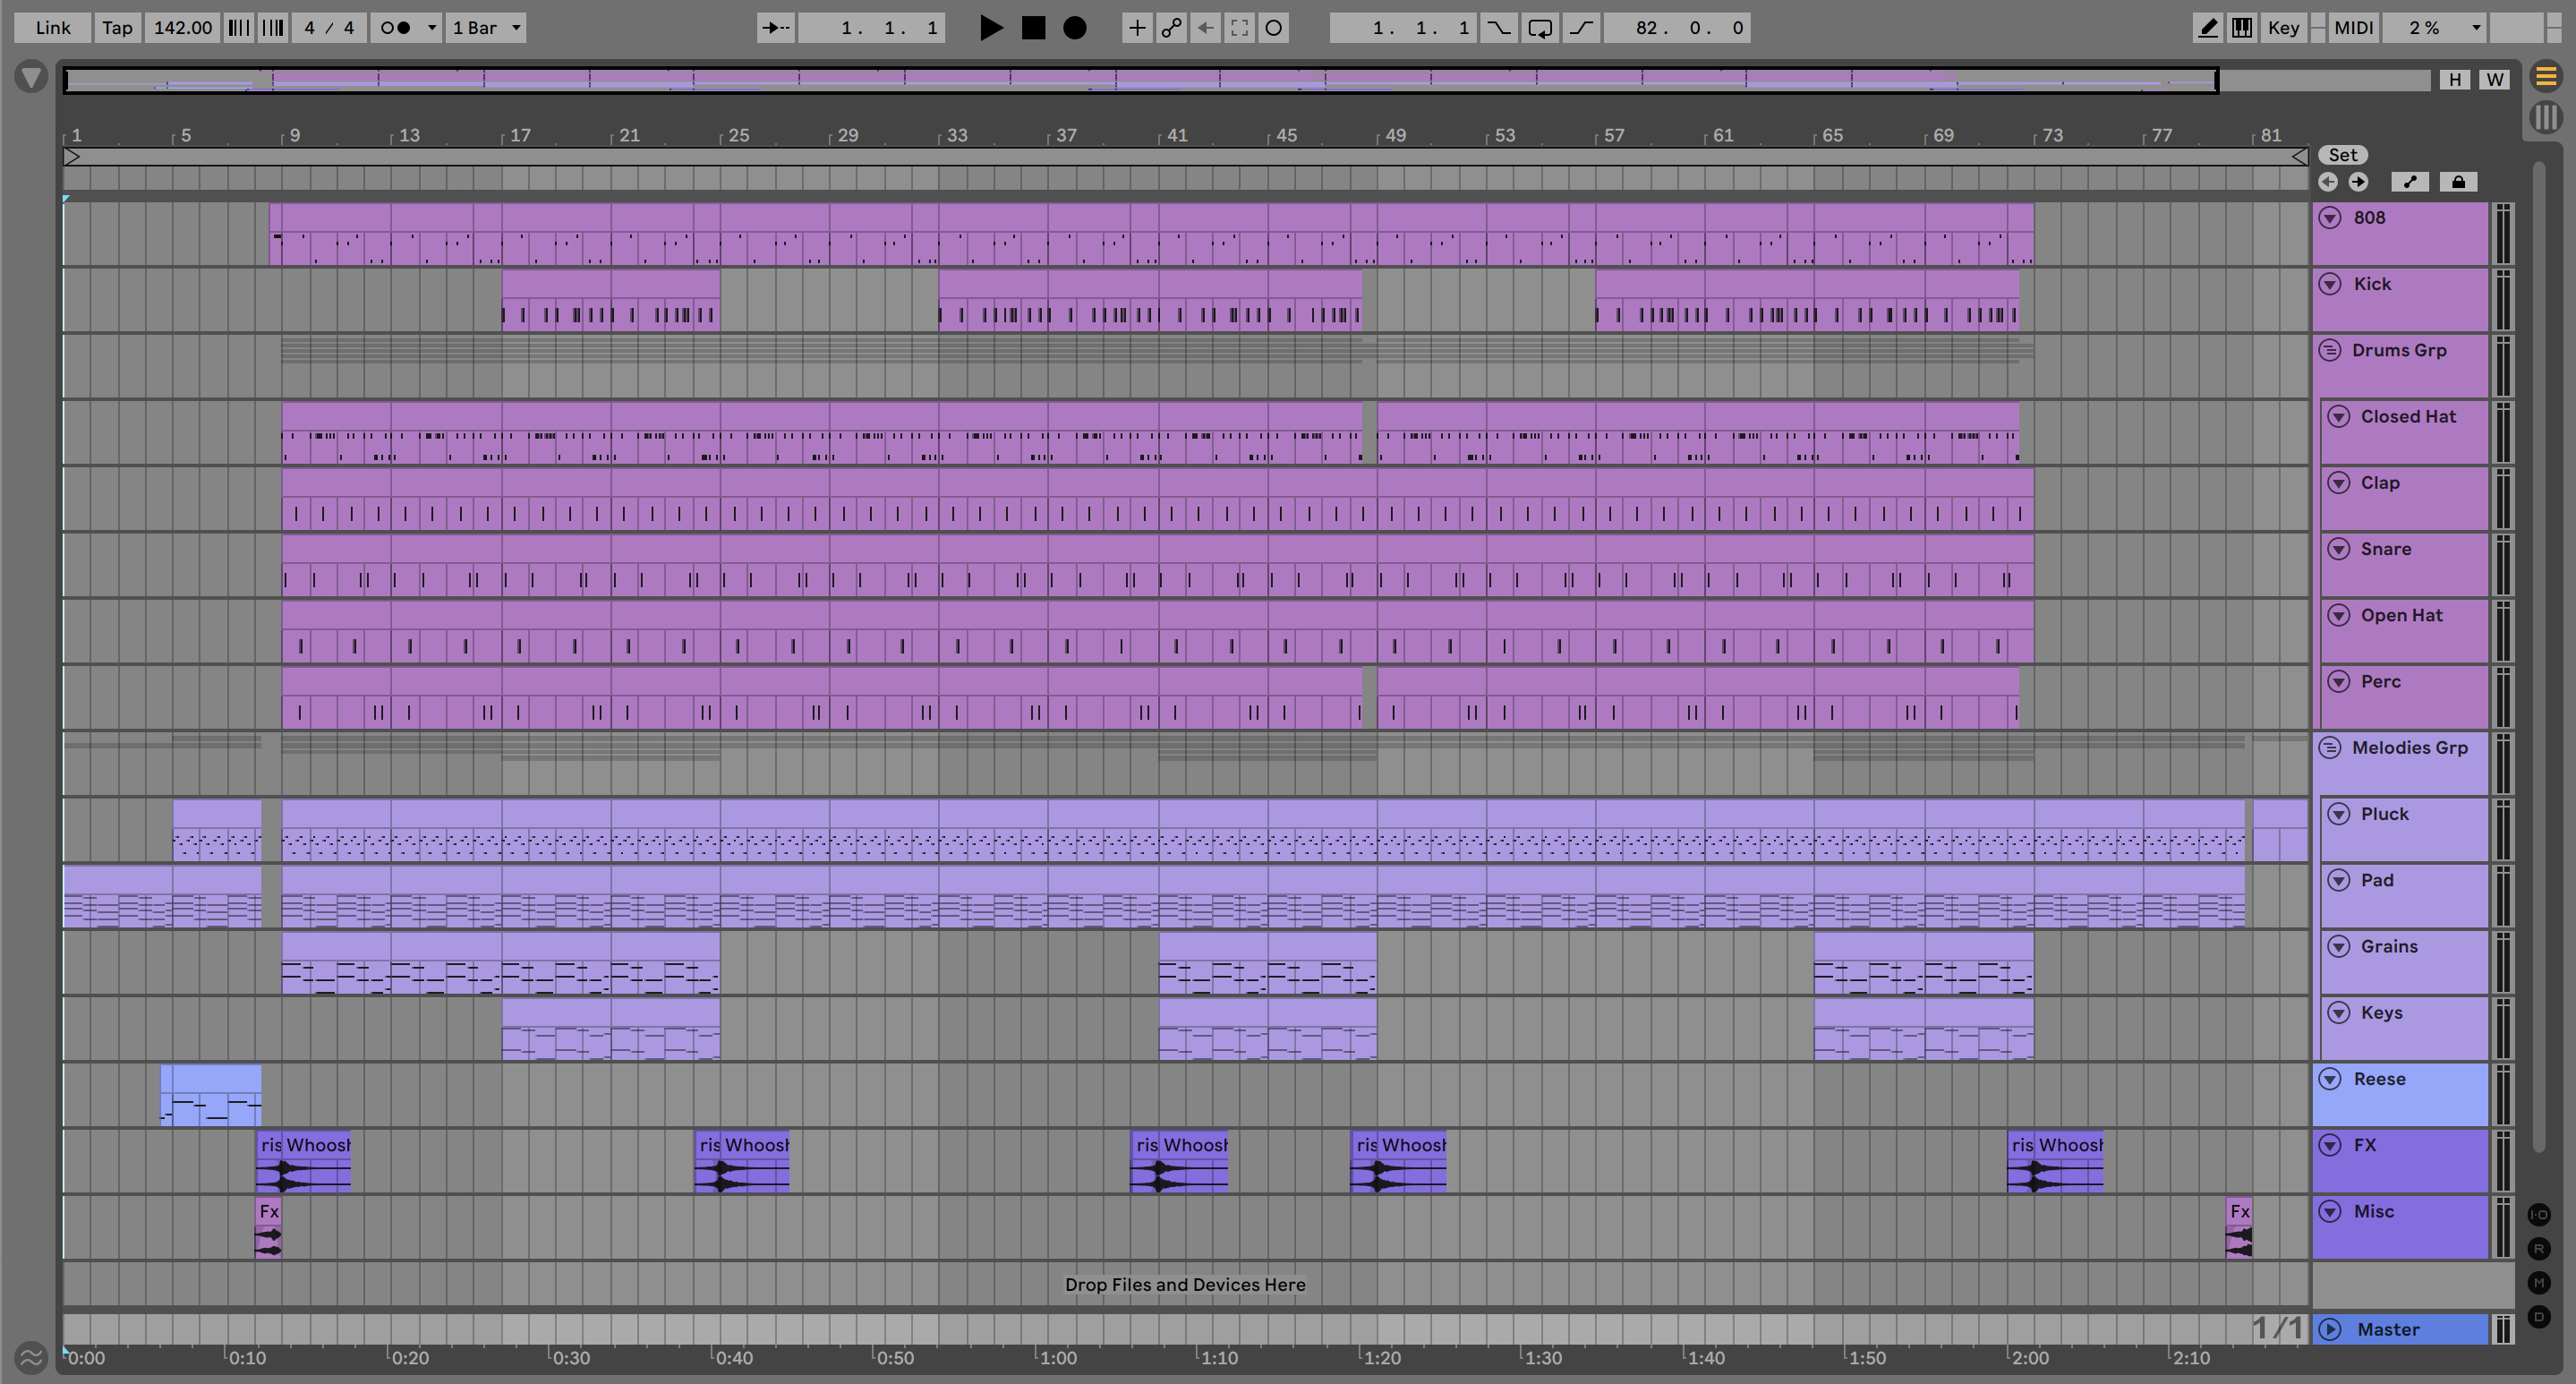Click MIDI Arrangement Overdub plus icon

[x=1136, y=28]
